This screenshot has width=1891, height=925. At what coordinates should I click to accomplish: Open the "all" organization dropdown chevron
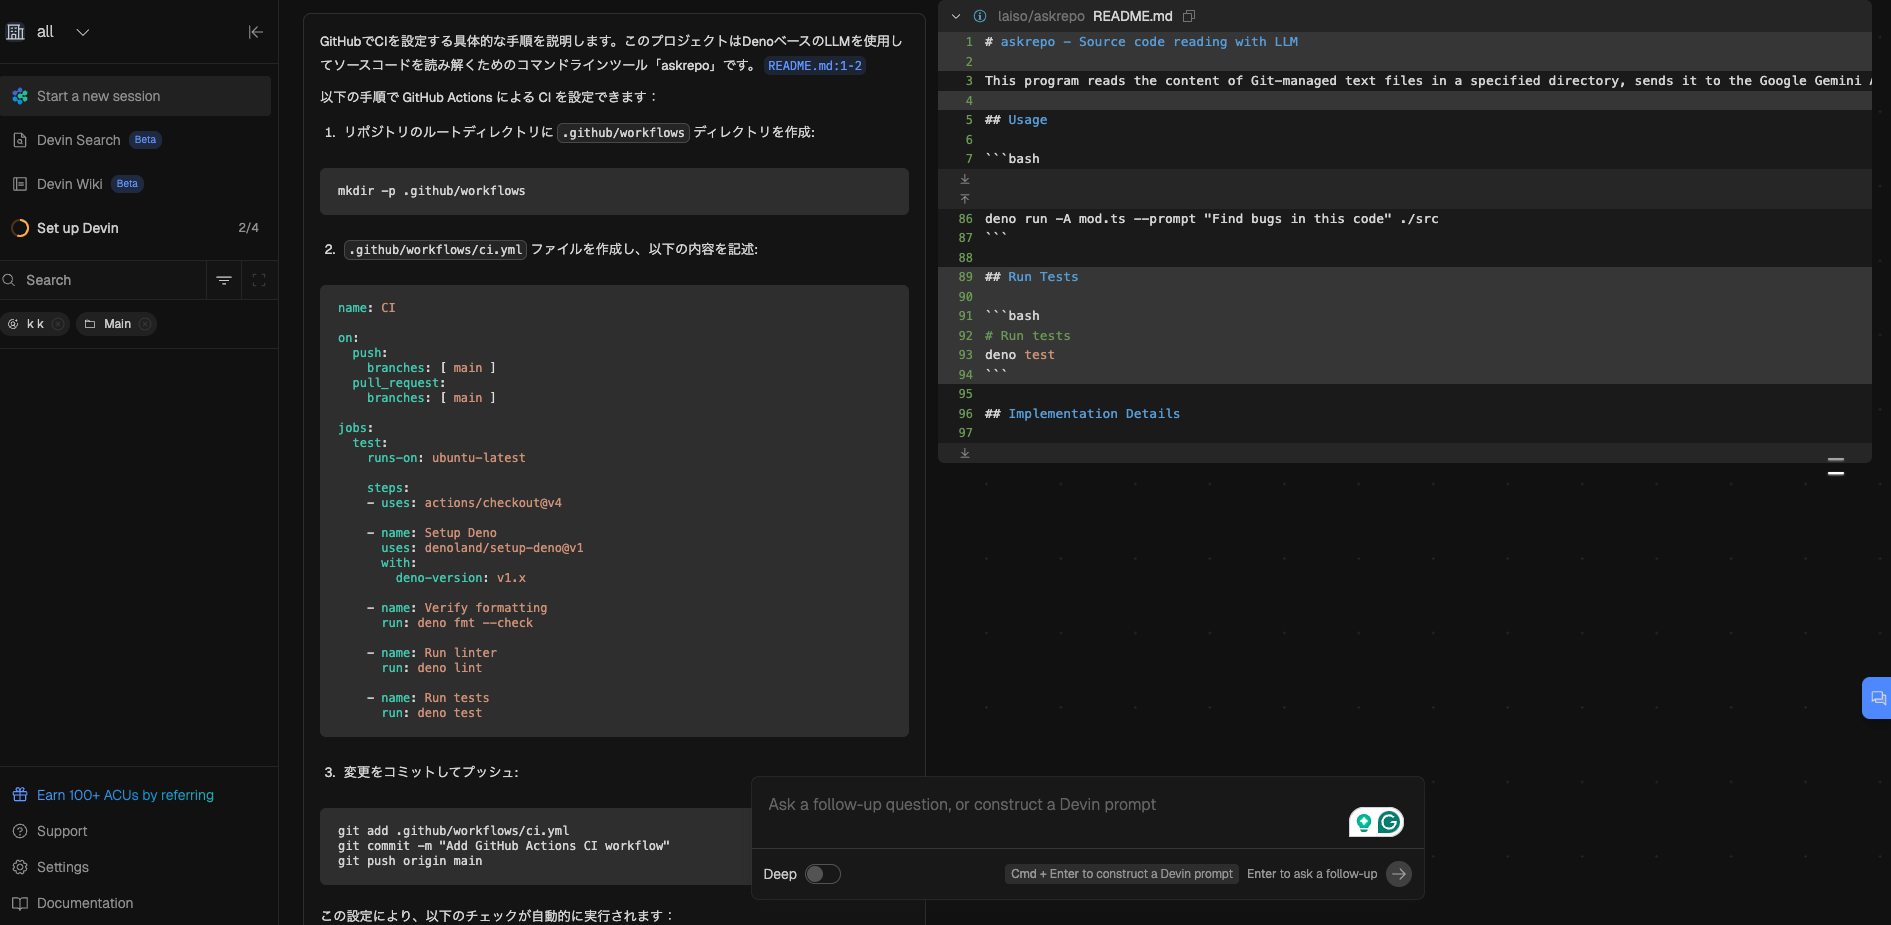83,32
